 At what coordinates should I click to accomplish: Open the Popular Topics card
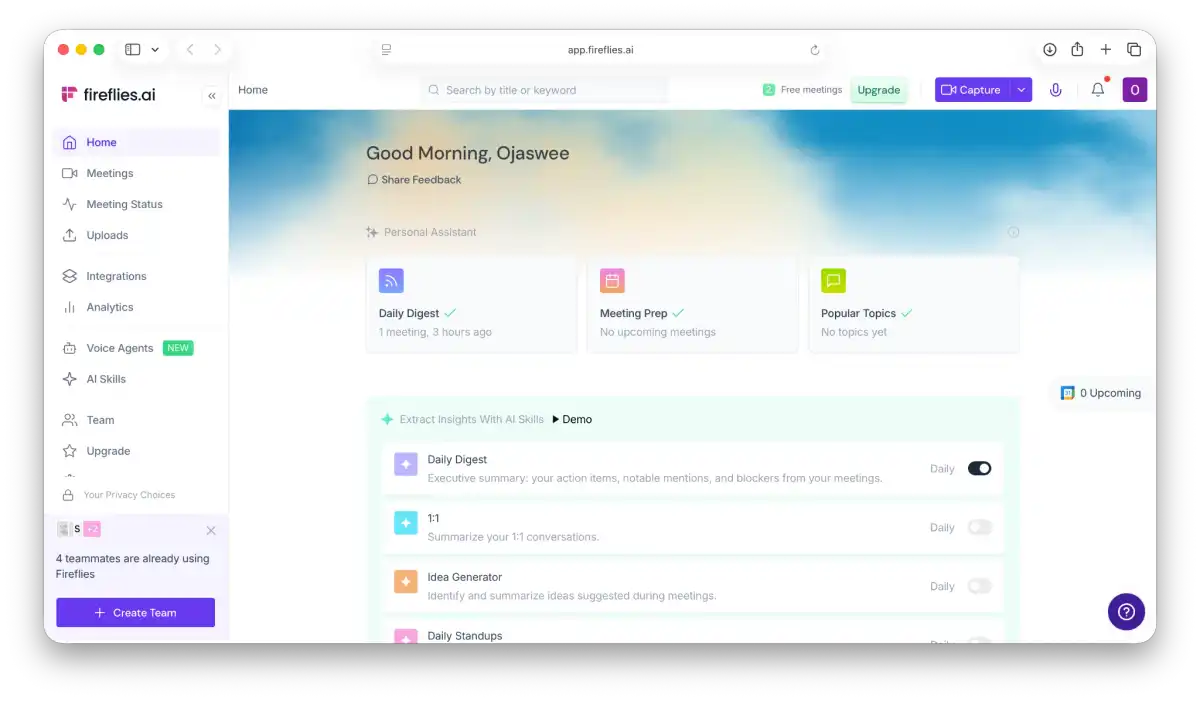(914, 304)
